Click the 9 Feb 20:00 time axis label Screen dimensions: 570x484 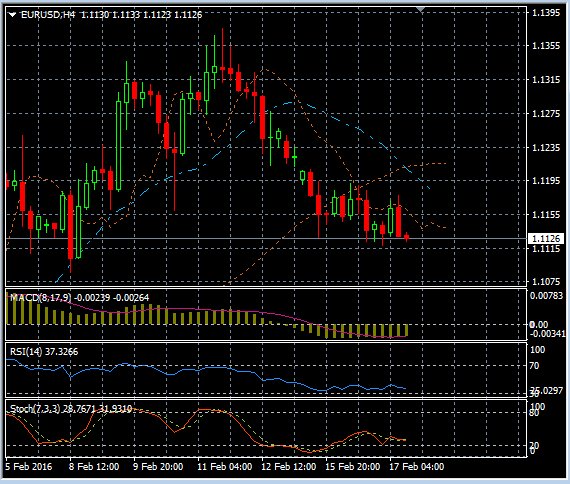pyautogui.click(x=158, y=467)
